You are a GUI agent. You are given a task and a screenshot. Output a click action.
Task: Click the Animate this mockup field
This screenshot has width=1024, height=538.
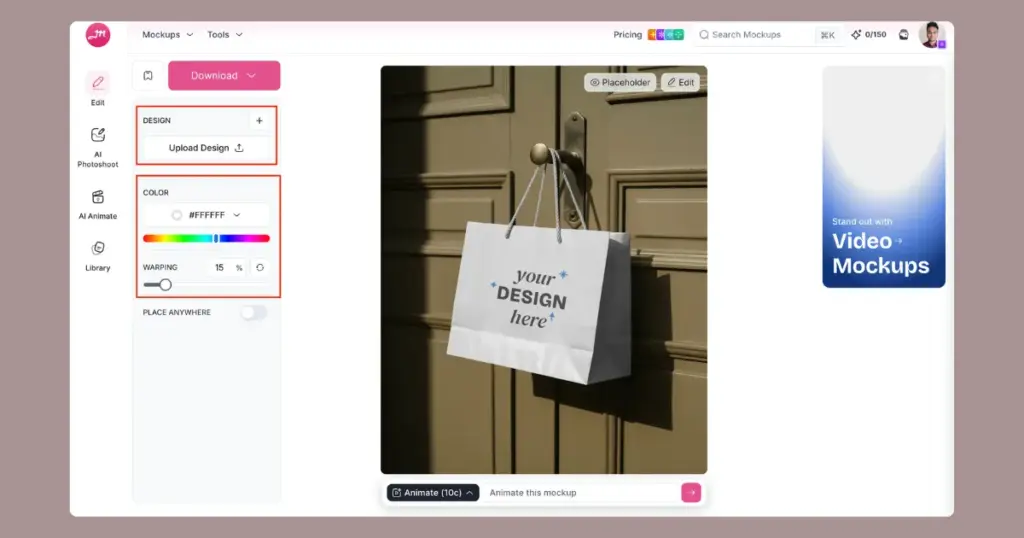pos(581,493)
